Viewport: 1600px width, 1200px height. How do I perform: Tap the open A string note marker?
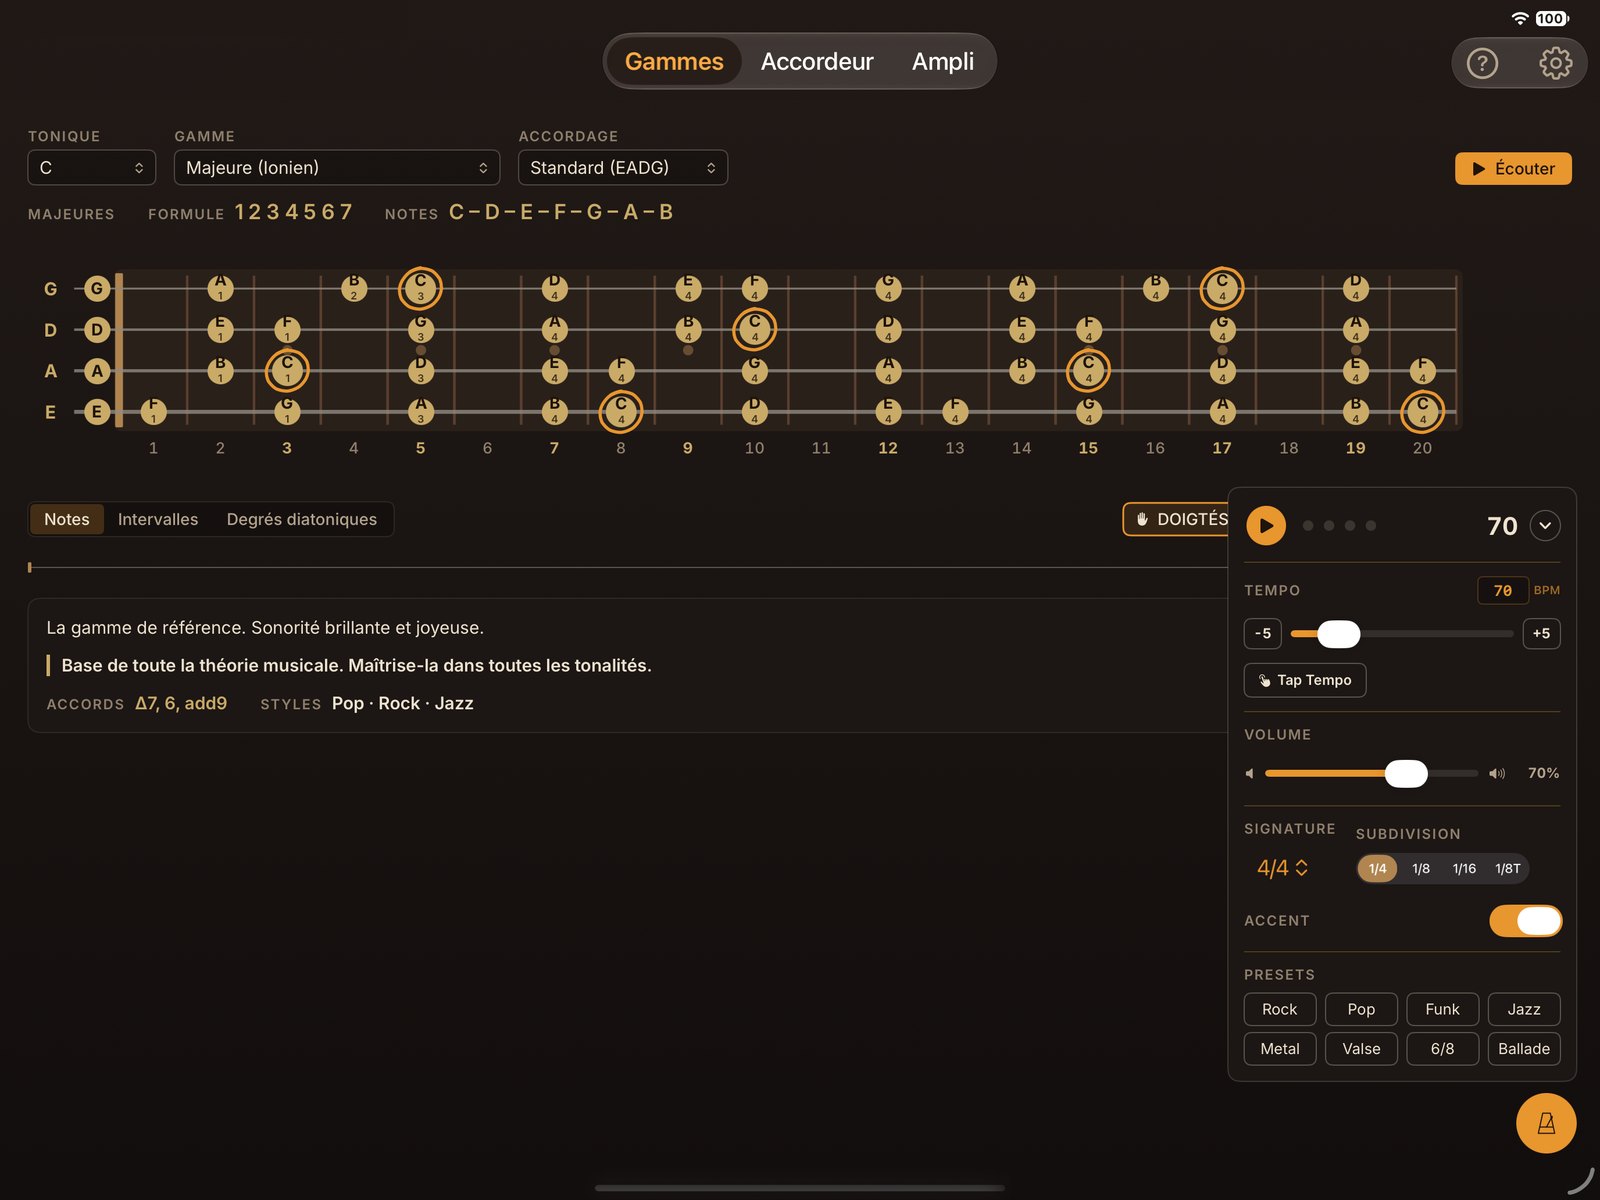97,371
